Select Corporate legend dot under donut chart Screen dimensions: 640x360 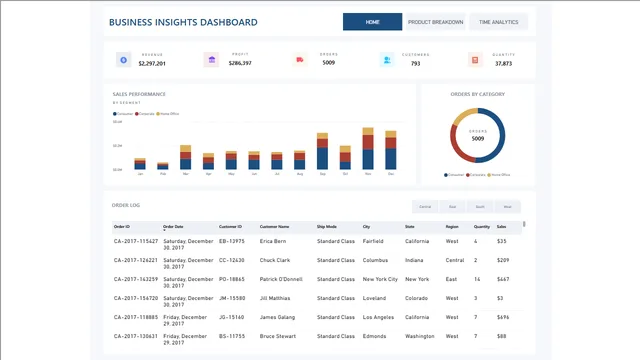tap(468, 175)
